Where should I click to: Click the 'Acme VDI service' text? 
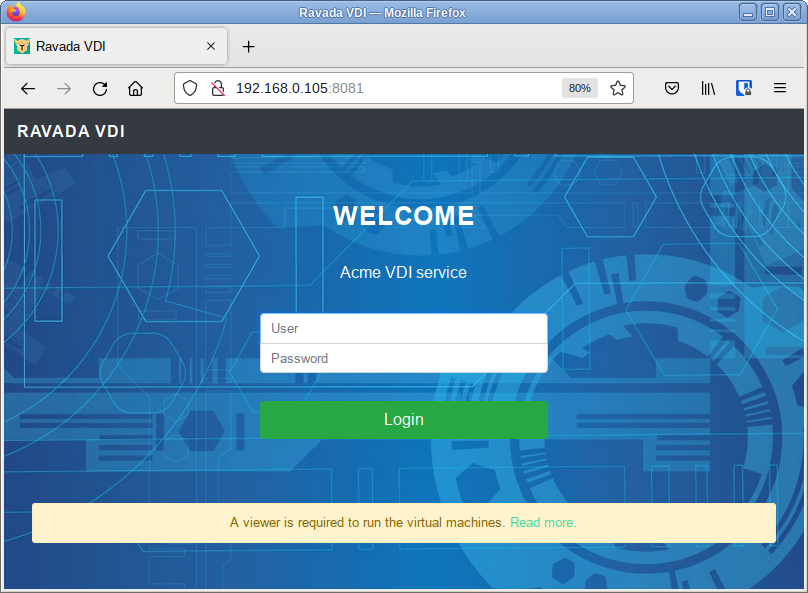point(403,272)
